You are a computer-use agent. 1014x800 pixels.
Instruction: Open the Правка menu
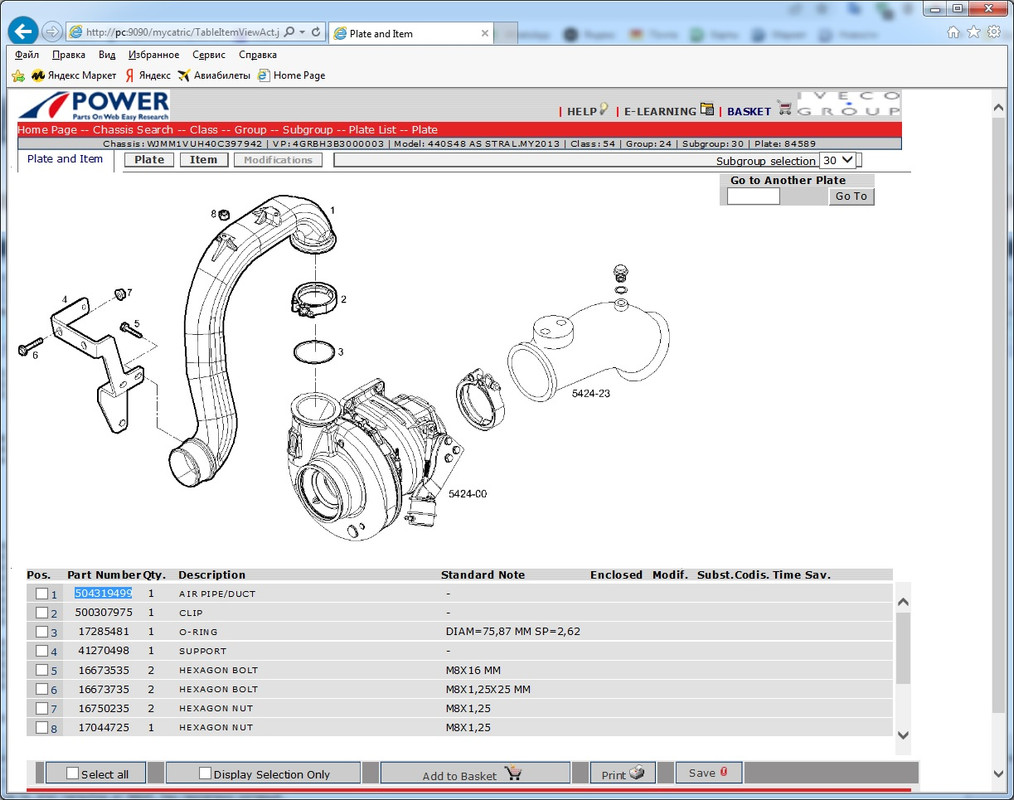point(69,55)
